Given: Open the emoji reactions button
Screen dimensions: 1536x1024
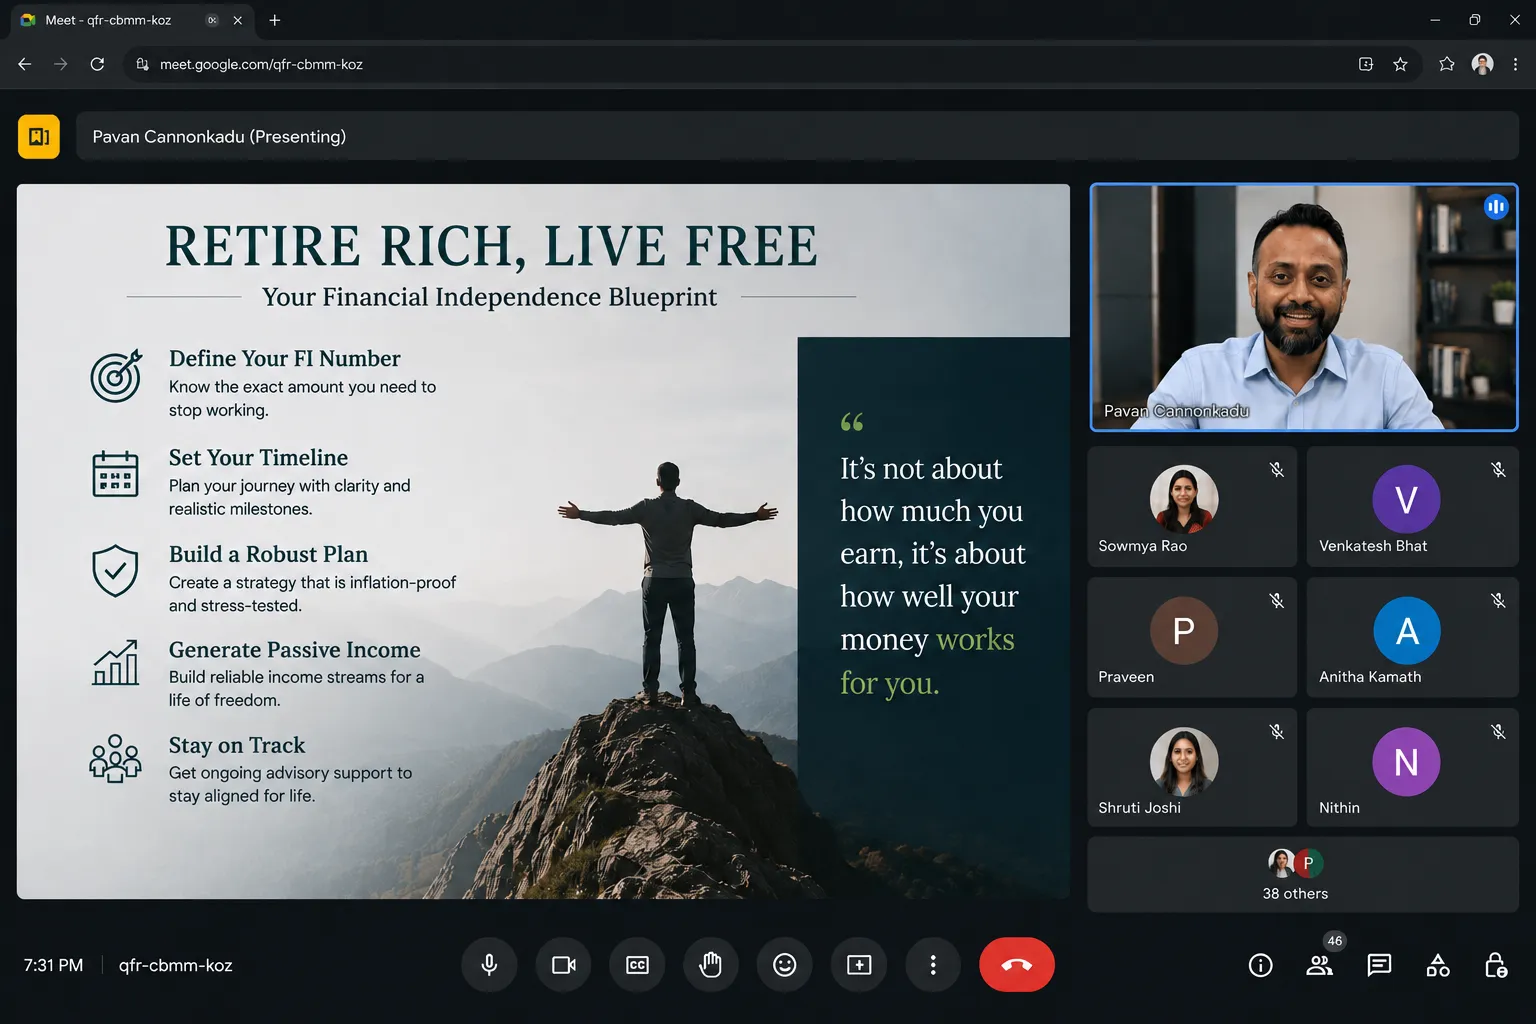Looking at the screenshot, I should click(785, 965).
